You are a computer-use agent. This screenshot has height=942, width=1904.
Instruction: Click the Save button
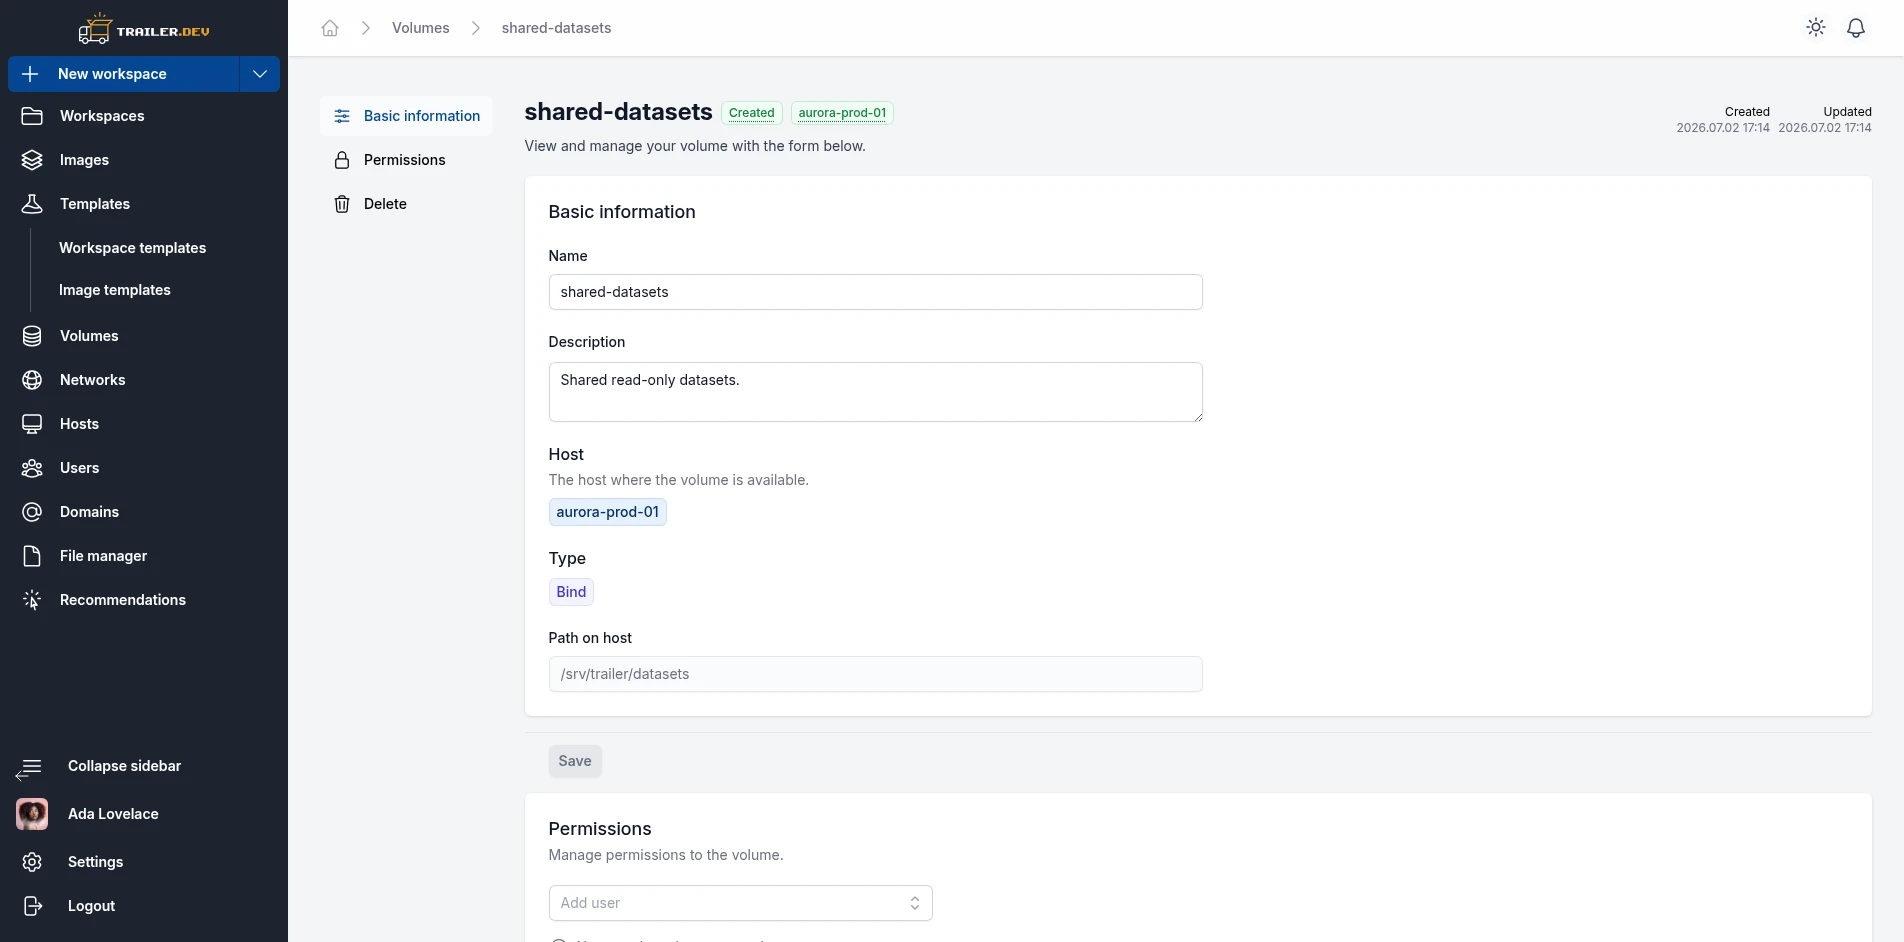[x=575, y=761]
